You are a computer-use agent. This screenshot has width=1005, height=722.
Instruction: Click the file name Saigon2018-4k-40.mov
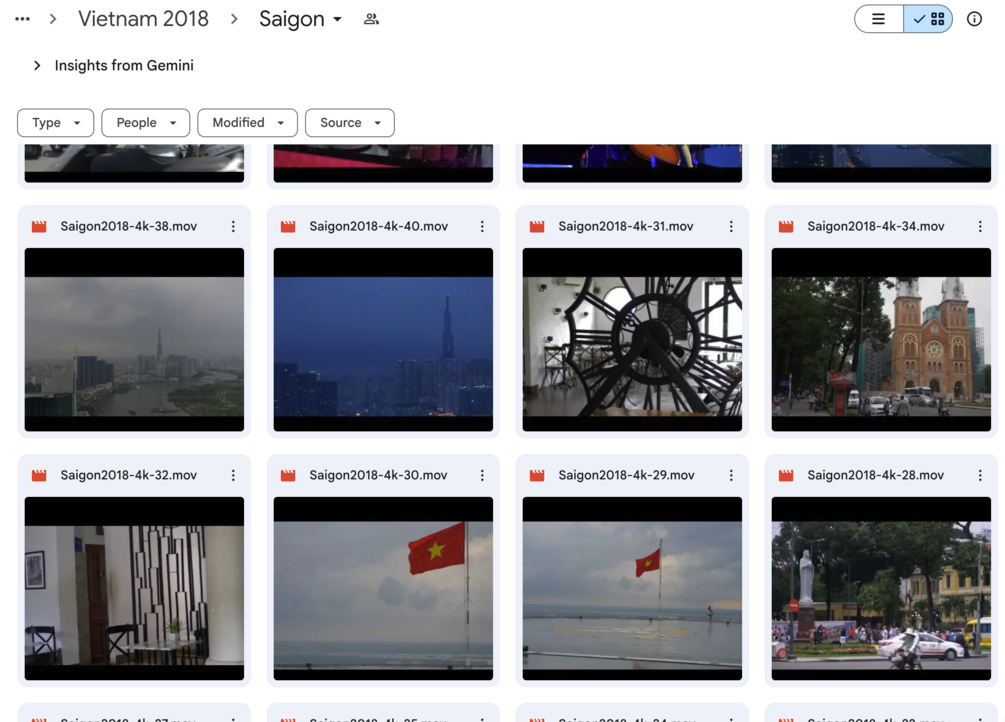pyautogui.click(x=379, y=226)
